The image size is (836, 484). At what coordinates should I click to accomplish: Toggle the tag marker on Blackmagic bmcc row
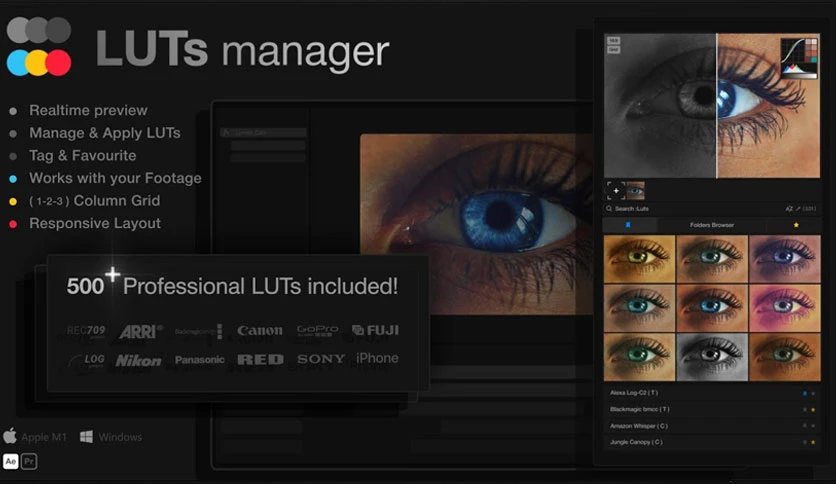coord(805,410)
